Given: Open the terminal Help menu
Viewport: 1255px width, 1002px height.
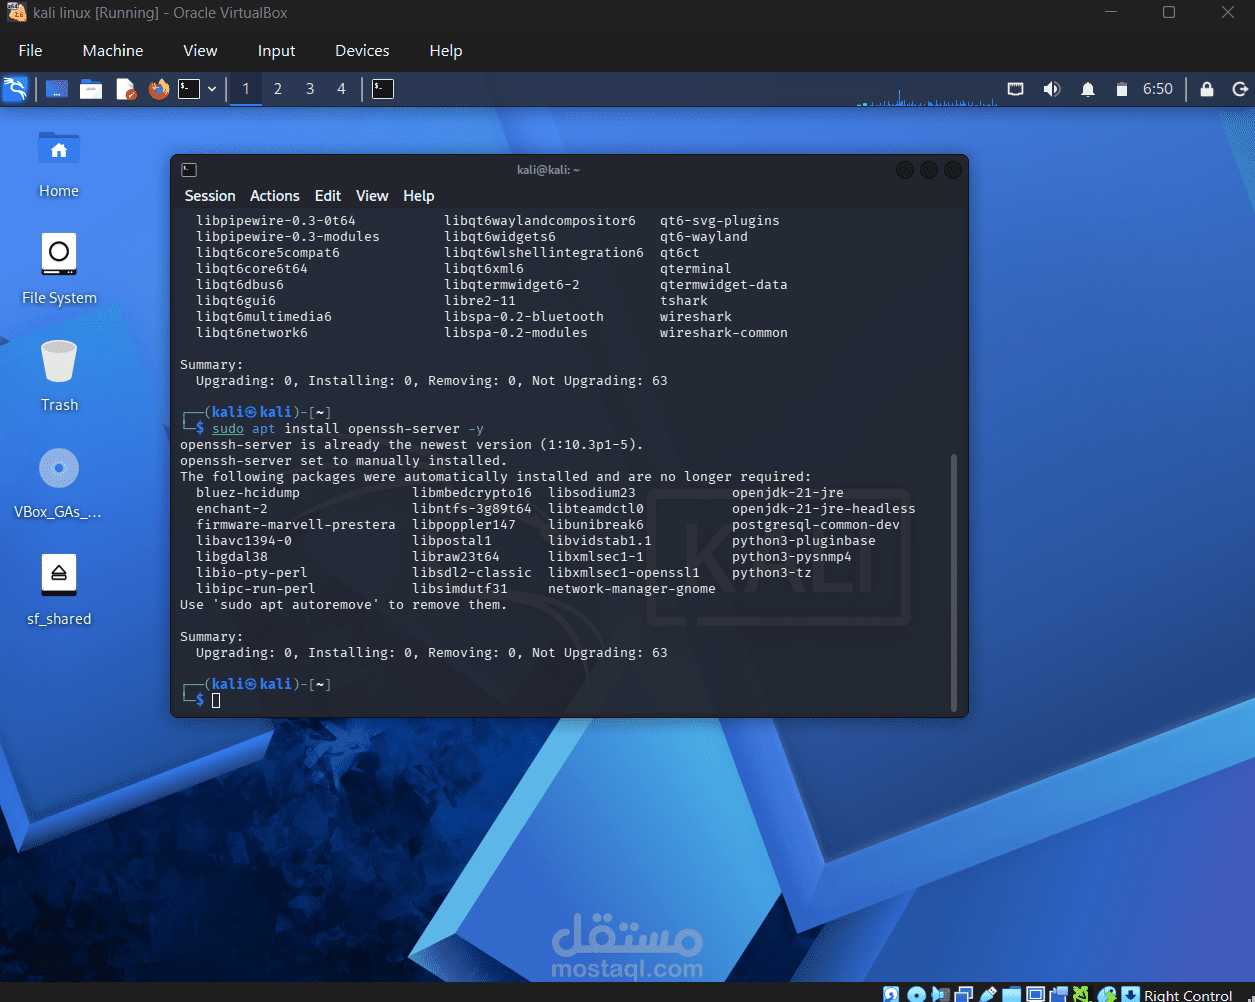Looking at the screenshot, I should [x=419, y=196].
